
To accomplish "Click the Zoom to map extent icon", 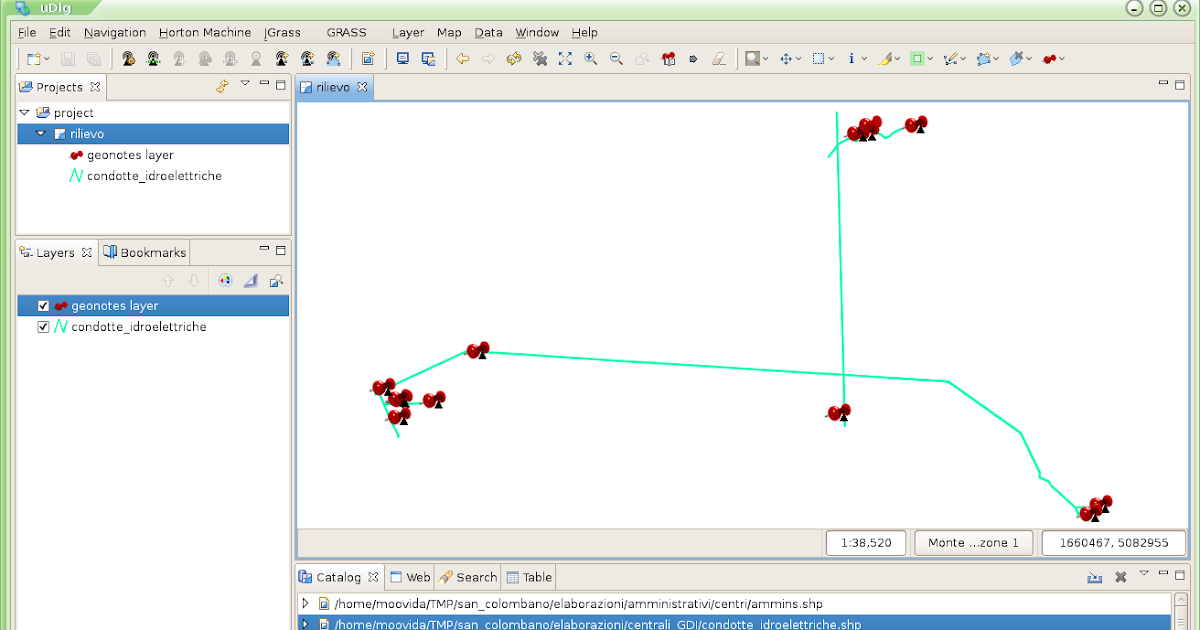I will (x=565, y=58).
